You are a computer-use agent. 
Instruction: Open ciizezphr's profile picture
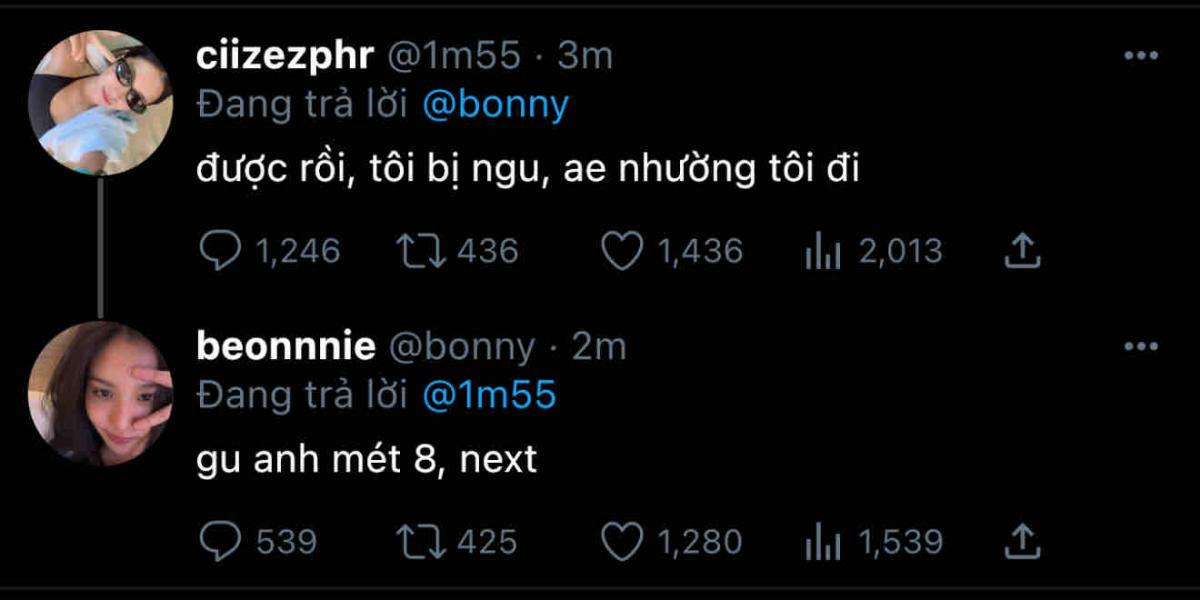[100, 102]
